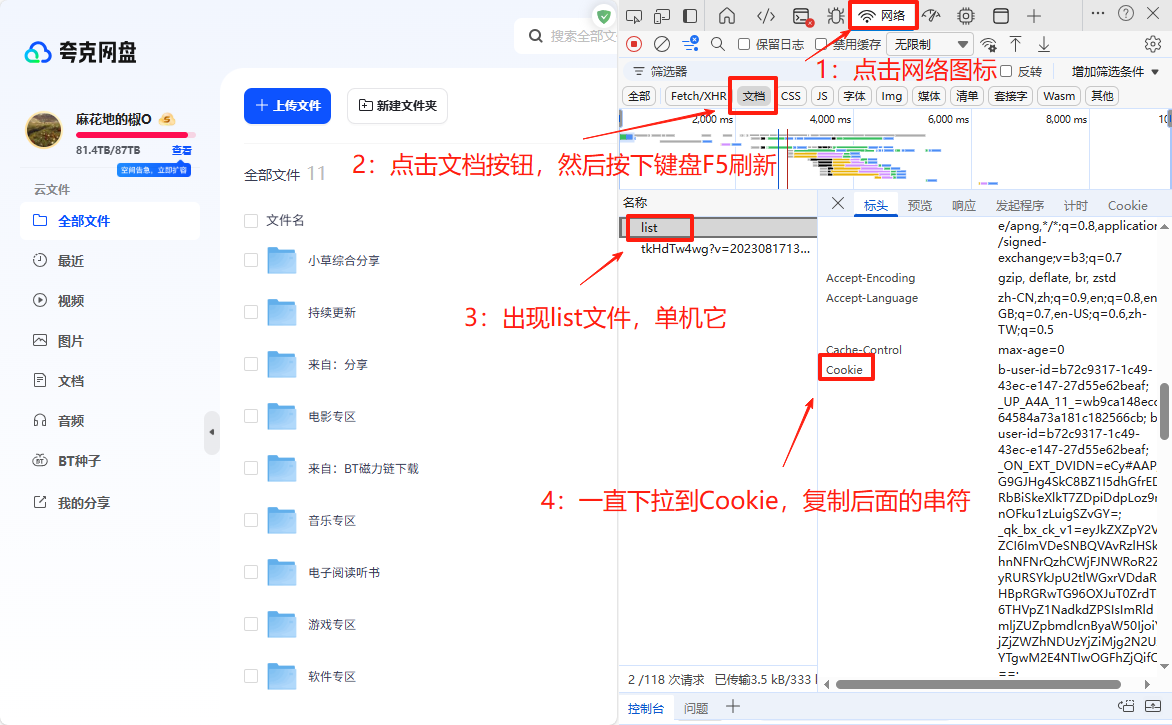1172x725 pixels.
Task: Click the list request in the name column
Action: [650, 228]
